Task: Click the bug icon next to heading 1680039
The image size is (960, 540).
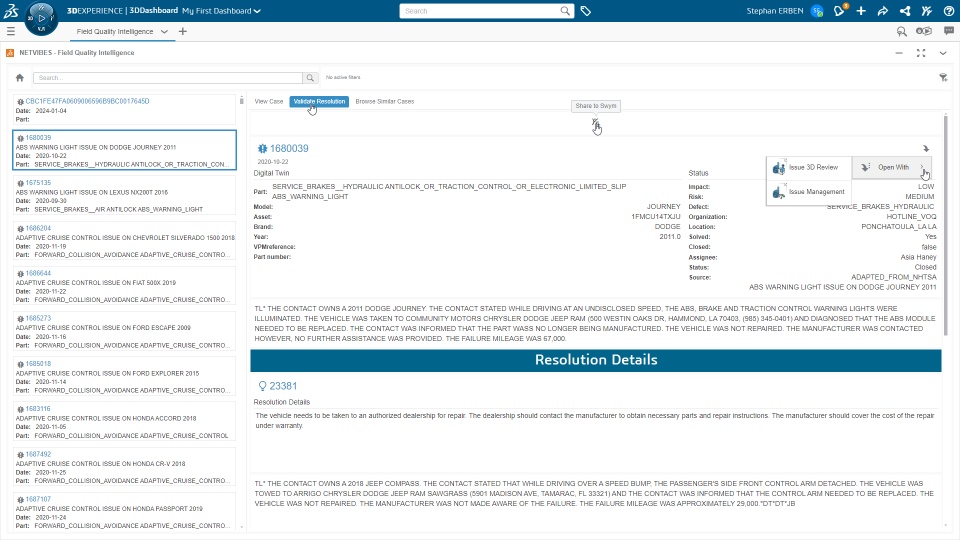Action: tap(262, 148)
